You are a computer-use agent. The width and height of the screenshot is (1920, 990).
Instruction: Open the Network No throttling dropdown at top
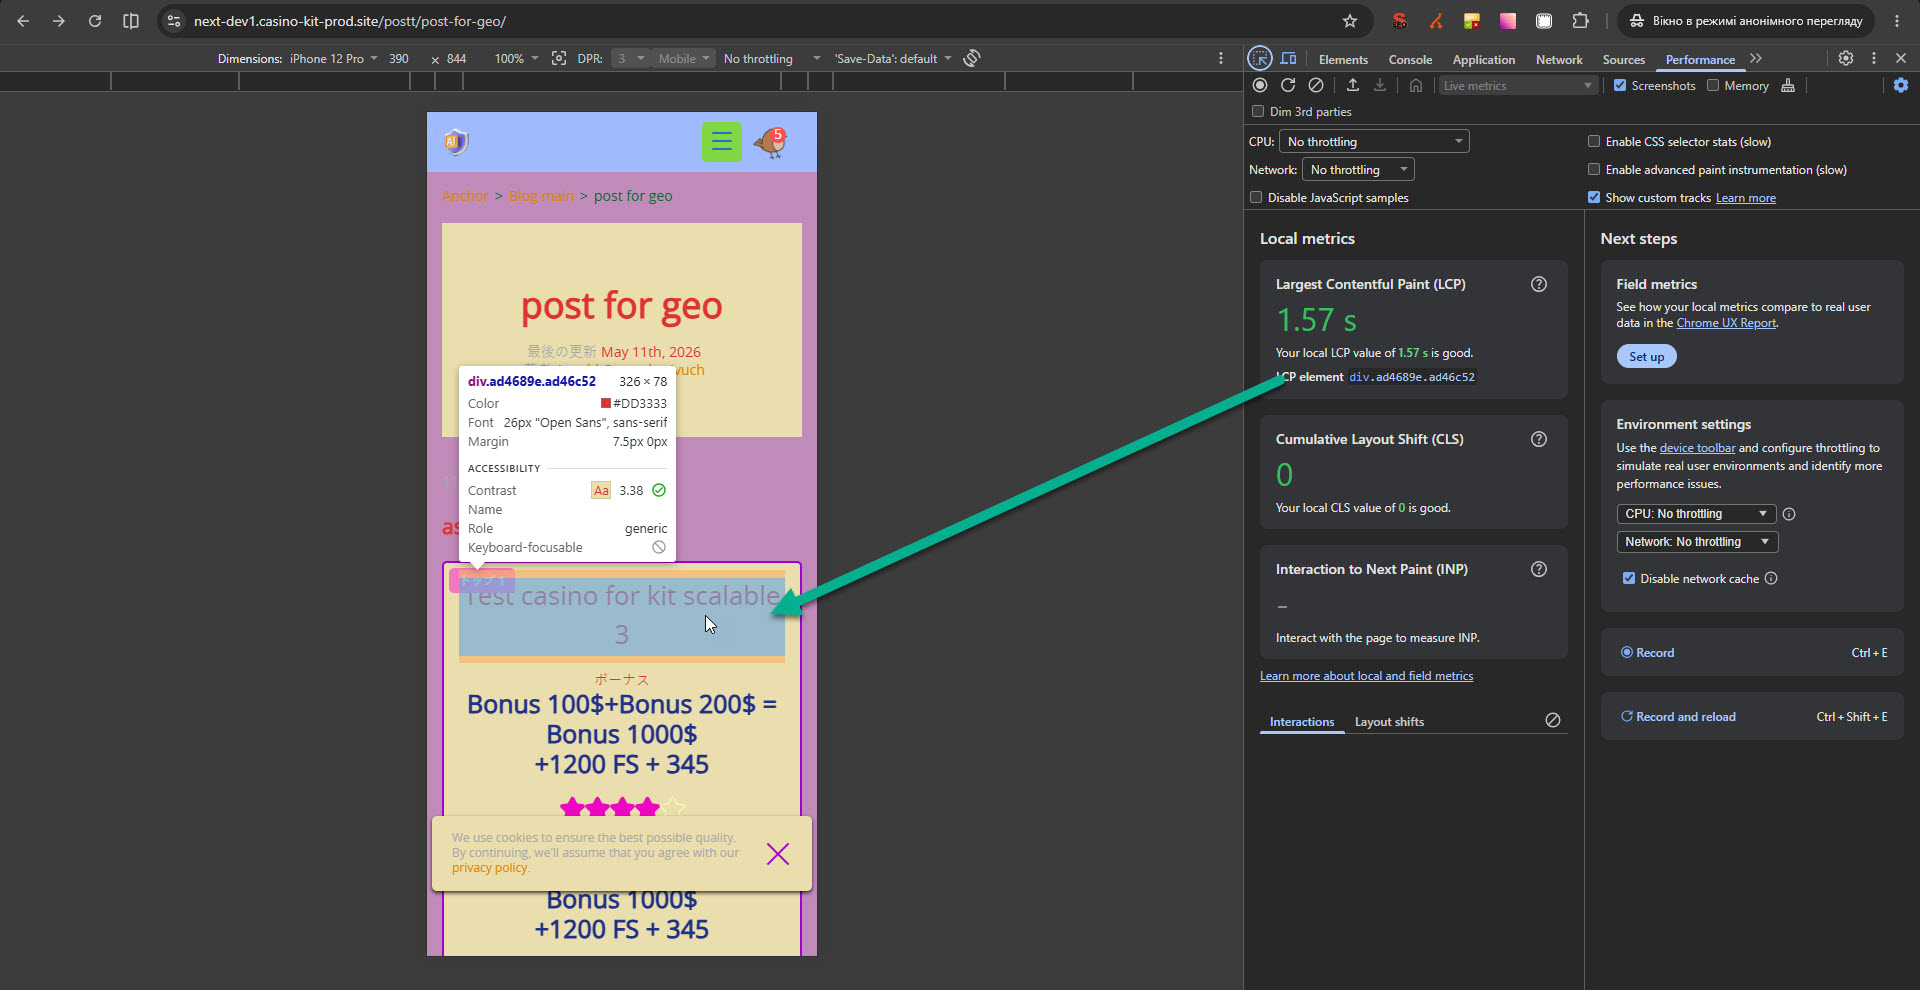pos(1358,169)
